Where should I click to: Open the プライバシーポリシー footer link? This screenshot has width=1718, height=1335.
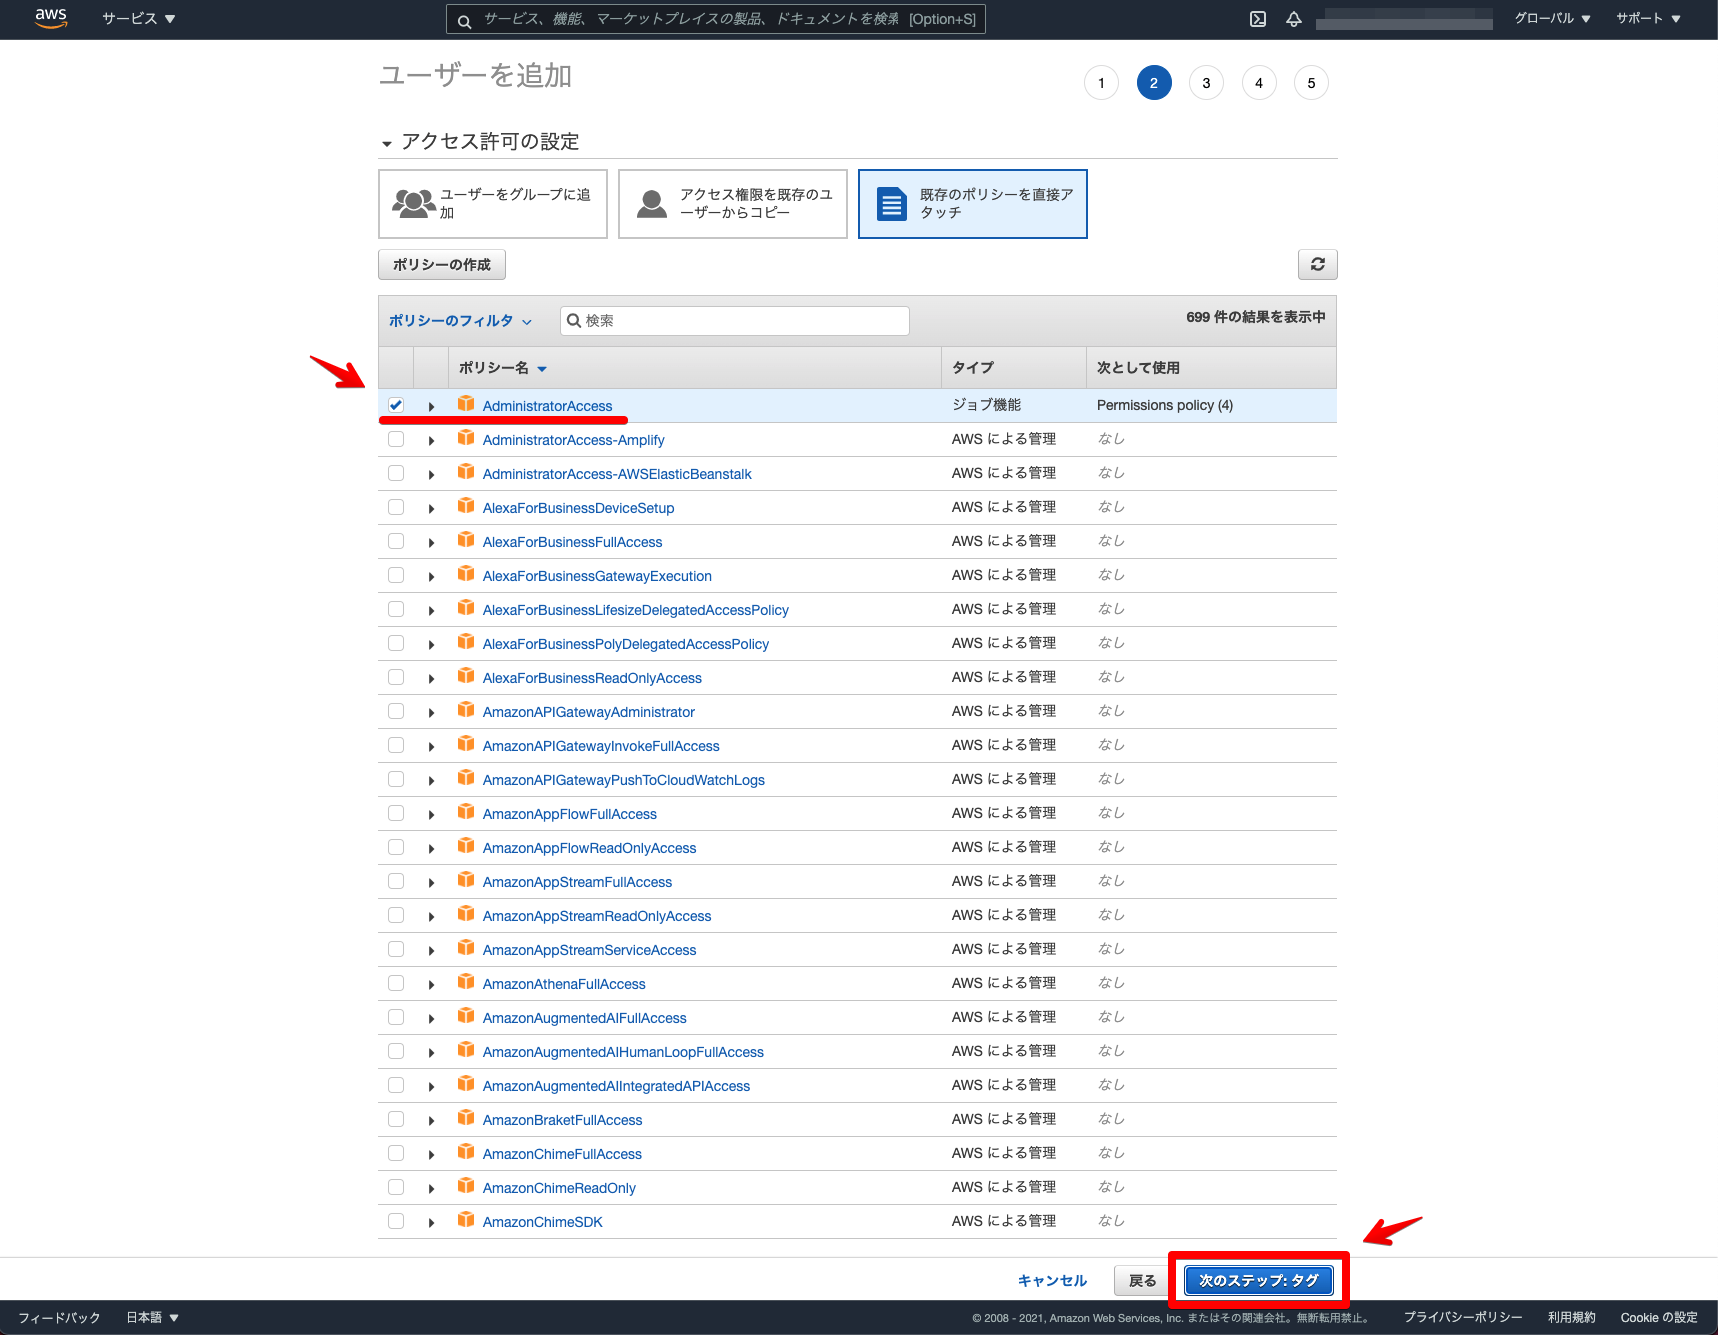tap(1463, 1317)
